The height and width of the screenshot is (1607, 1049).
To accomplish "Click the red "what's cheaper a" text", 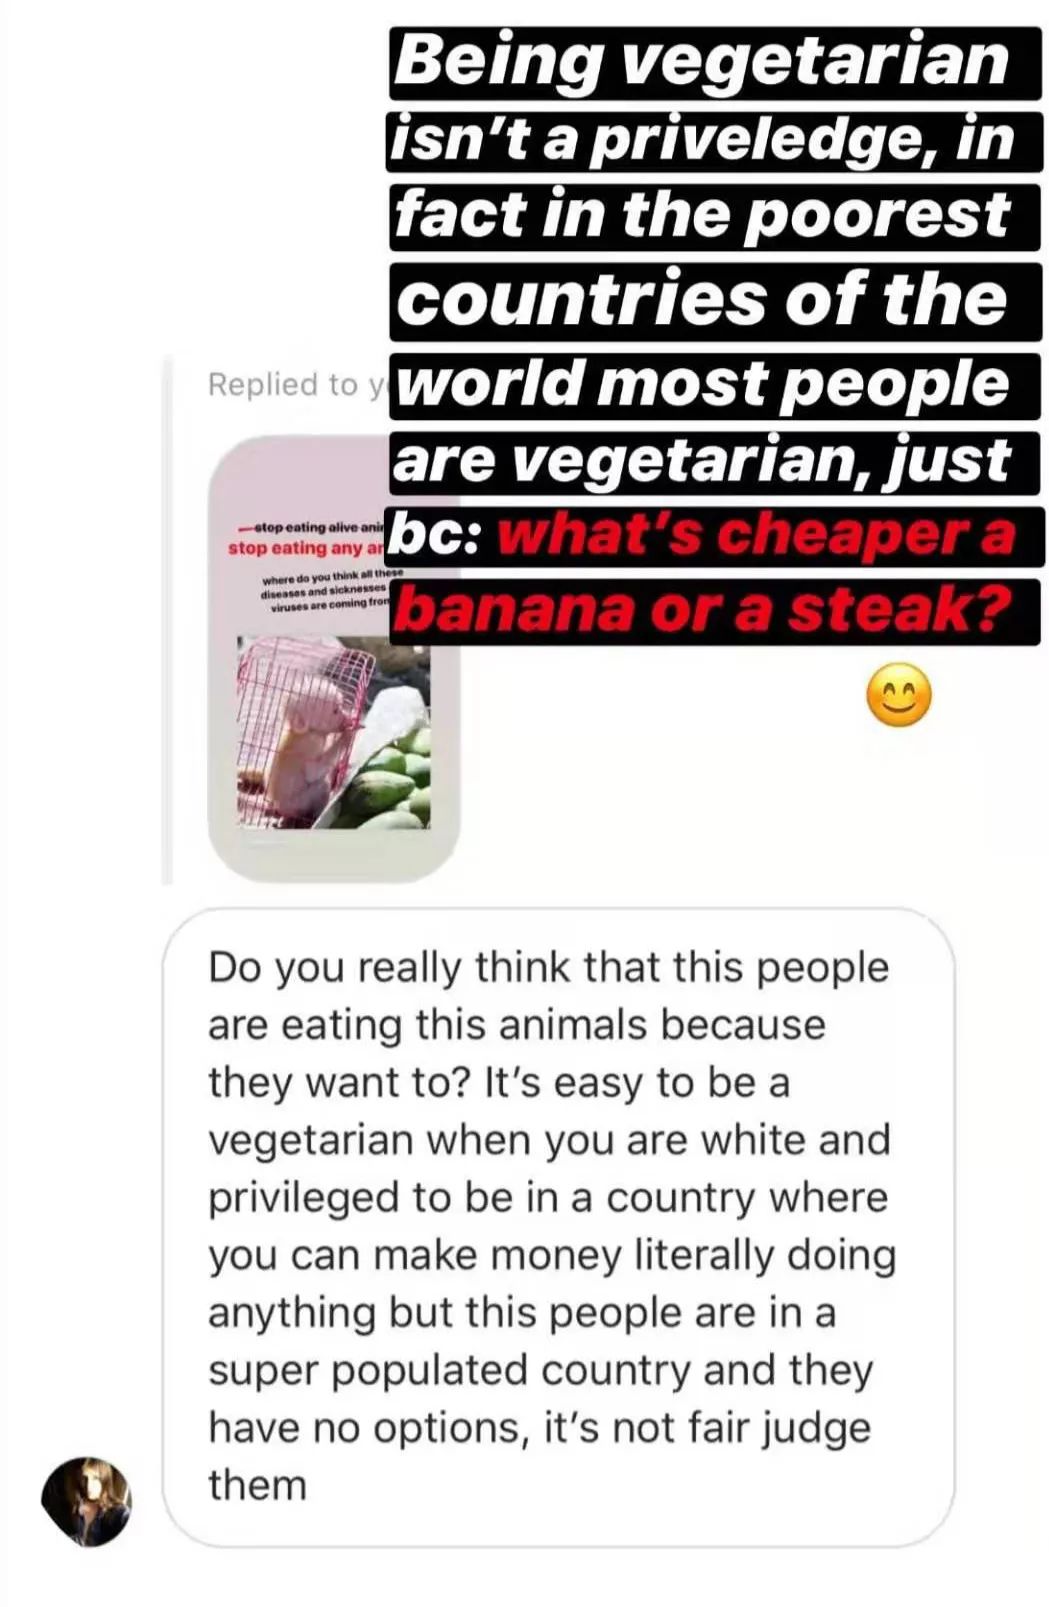I will coord(757,536).
